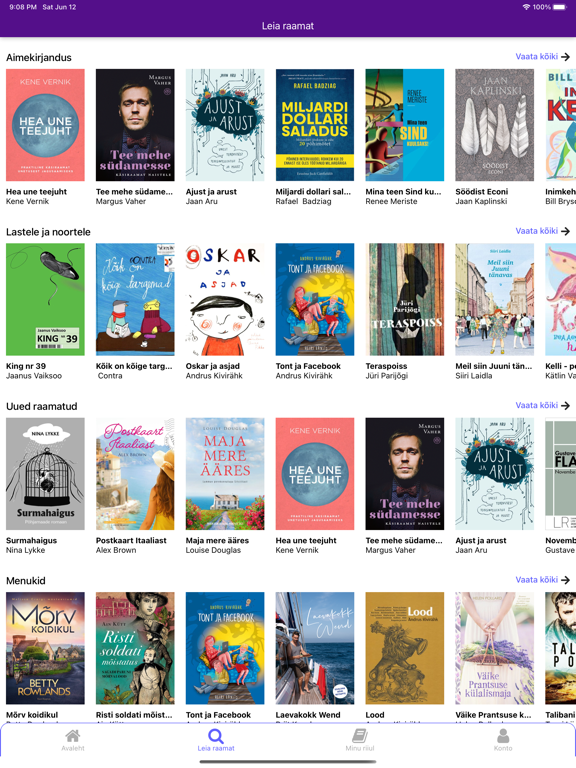This screenshot has height=768, width=576.
Task: Tap Vaata kõiki link for Uued raamatud
Action: 536,405
